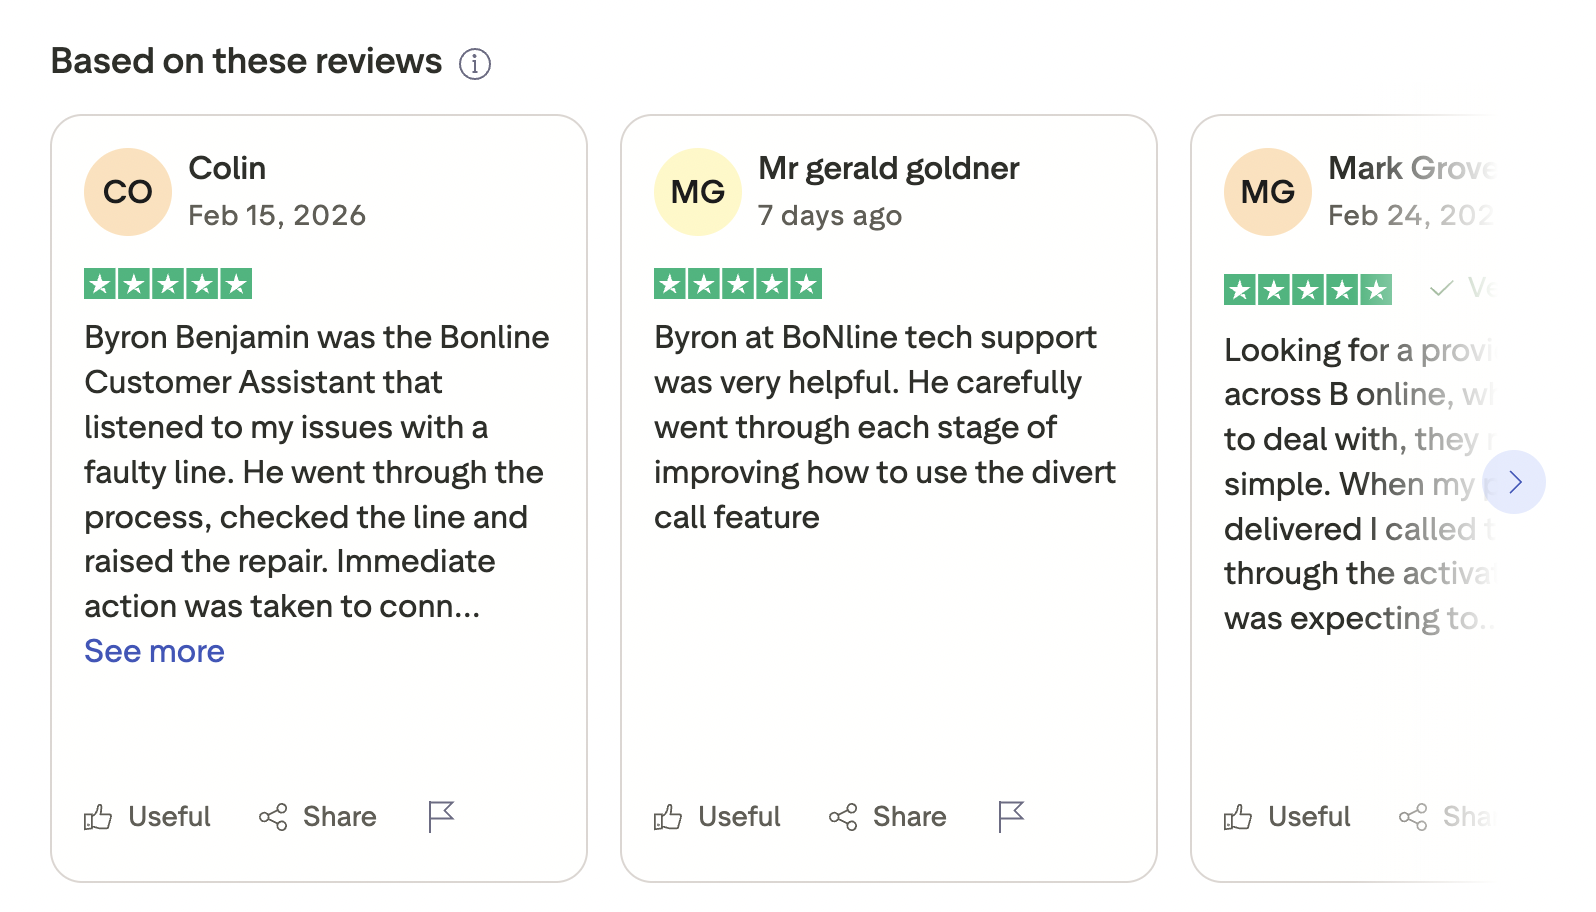Screen dimensions: 1596x912
Task: Click the Useful thumbs-up icon on Colin's review
Action: [98, 817]
